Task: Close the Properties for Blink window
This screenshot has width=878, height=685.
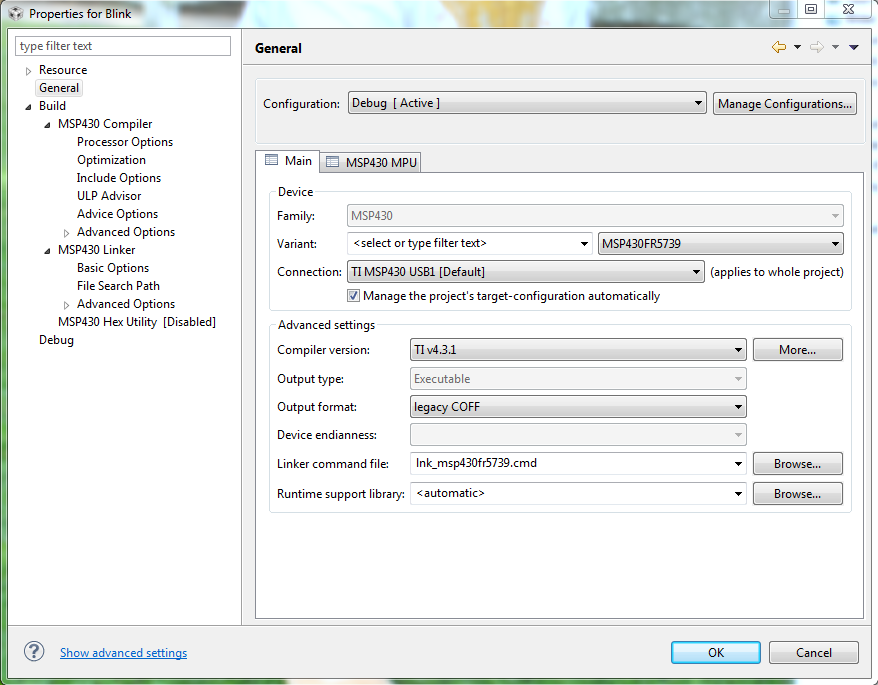Action: coord(849,9)
